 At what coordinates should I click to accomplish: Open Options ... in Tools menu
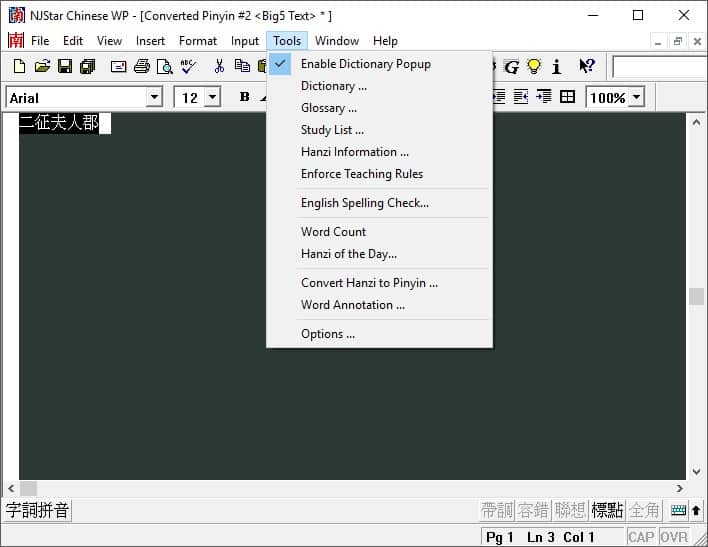point(379,334)
